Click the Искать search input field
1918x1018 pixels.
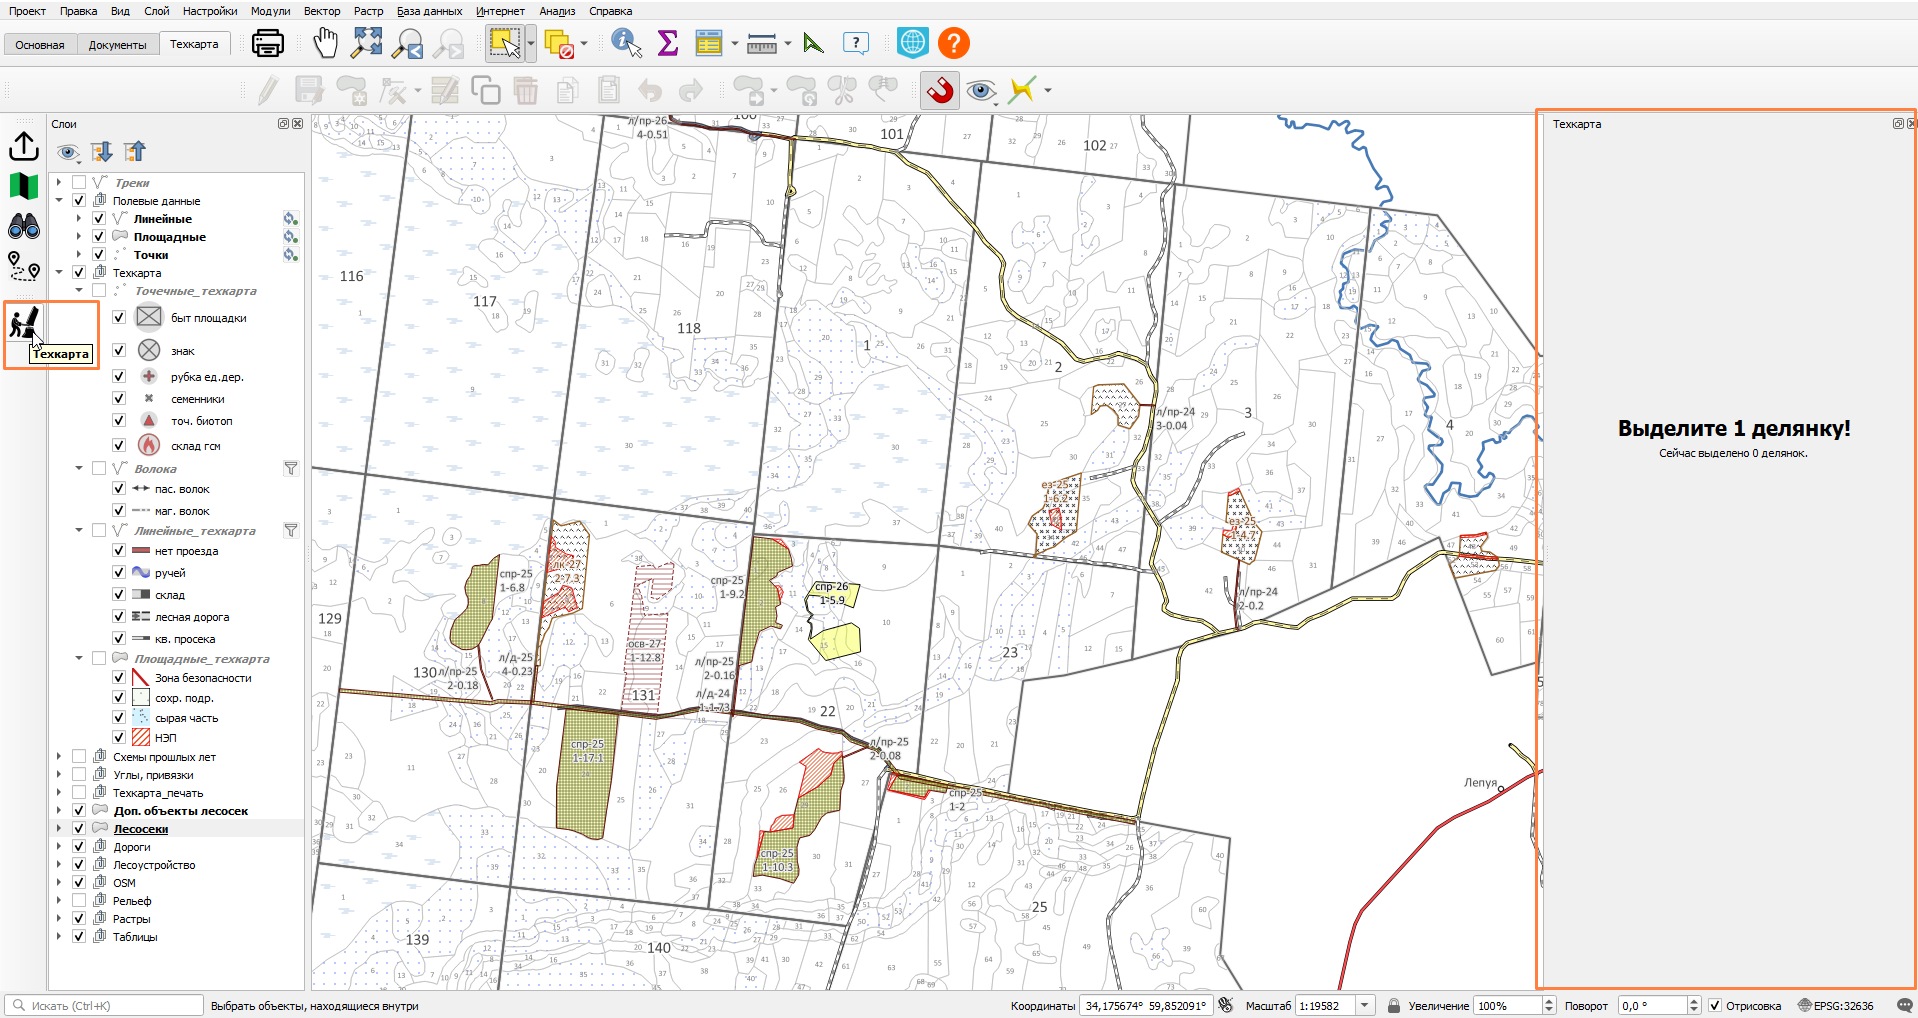pyautogui.click(x=104, y=1005)
